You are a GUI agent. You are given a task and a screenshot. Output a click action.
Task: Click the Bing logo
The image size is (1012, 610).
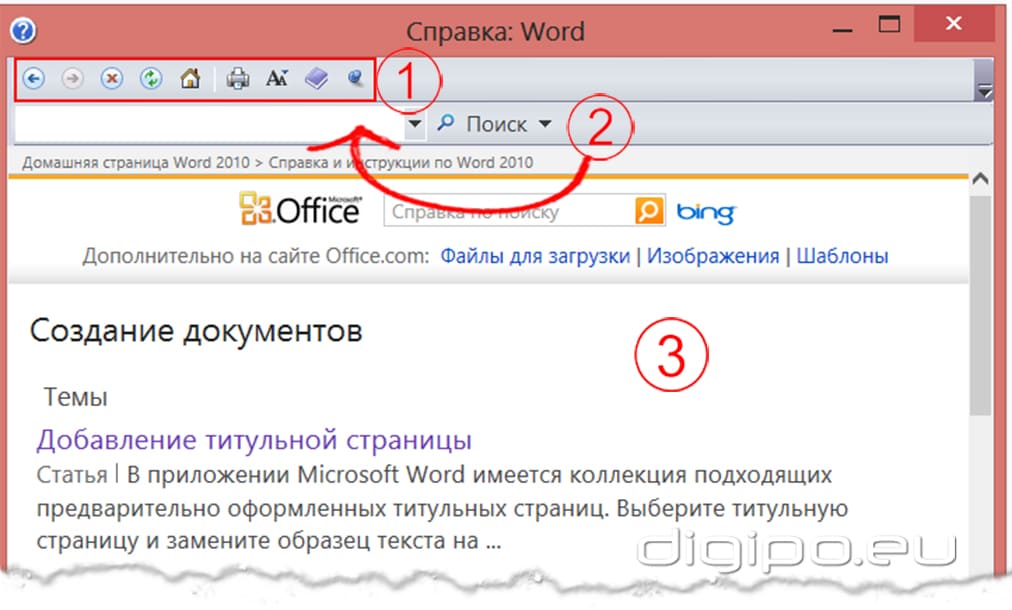pyautogui.click(x=706, y=210)
